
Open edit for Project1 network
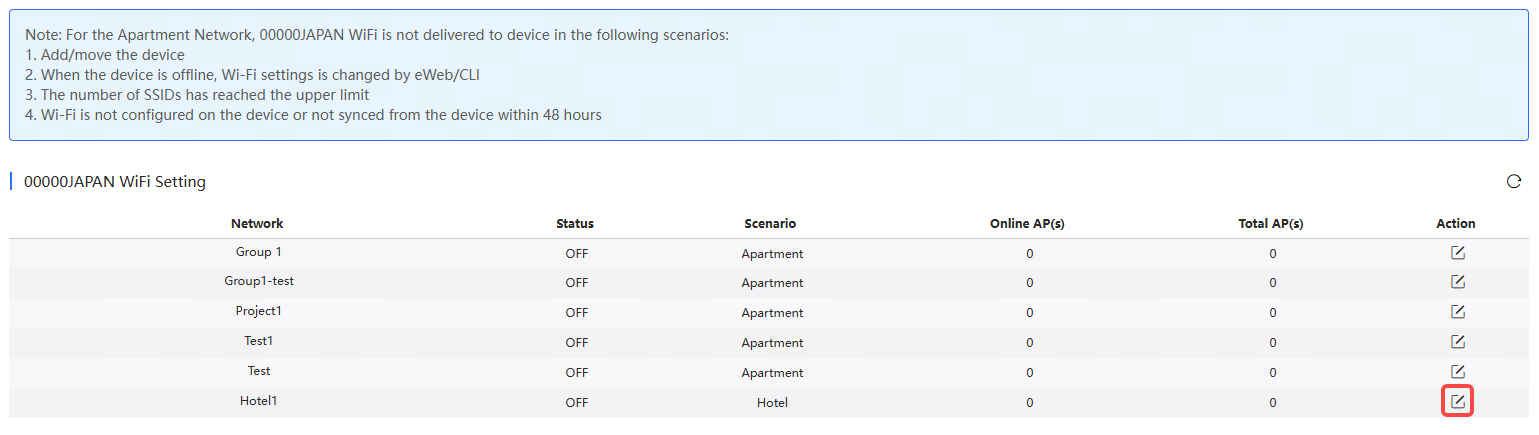[x=1457, y=312]
